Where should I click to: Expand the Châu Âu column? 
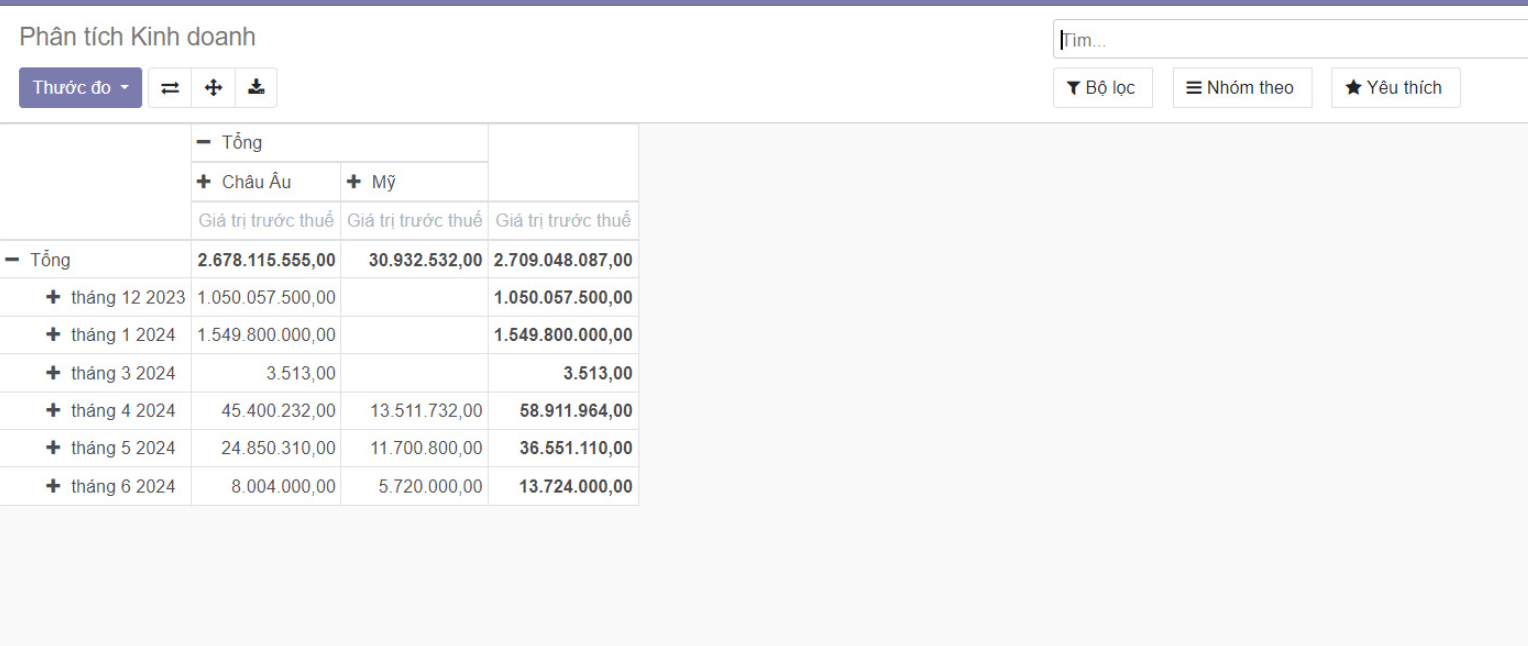pos(246,182)
